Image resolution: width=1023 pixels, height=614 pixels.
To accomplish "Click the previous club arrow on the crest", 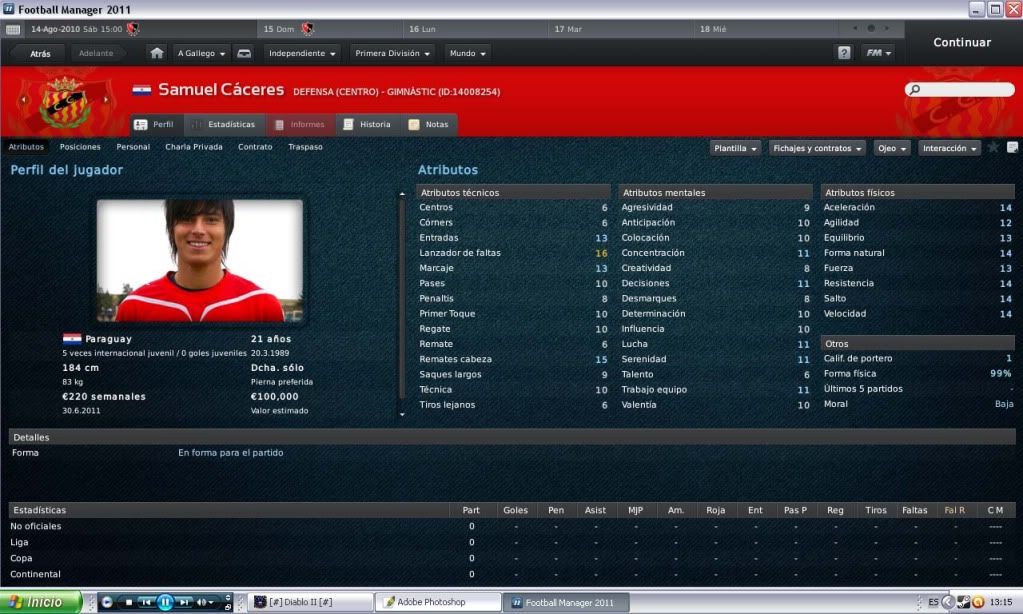I will [x=24, y=100].
